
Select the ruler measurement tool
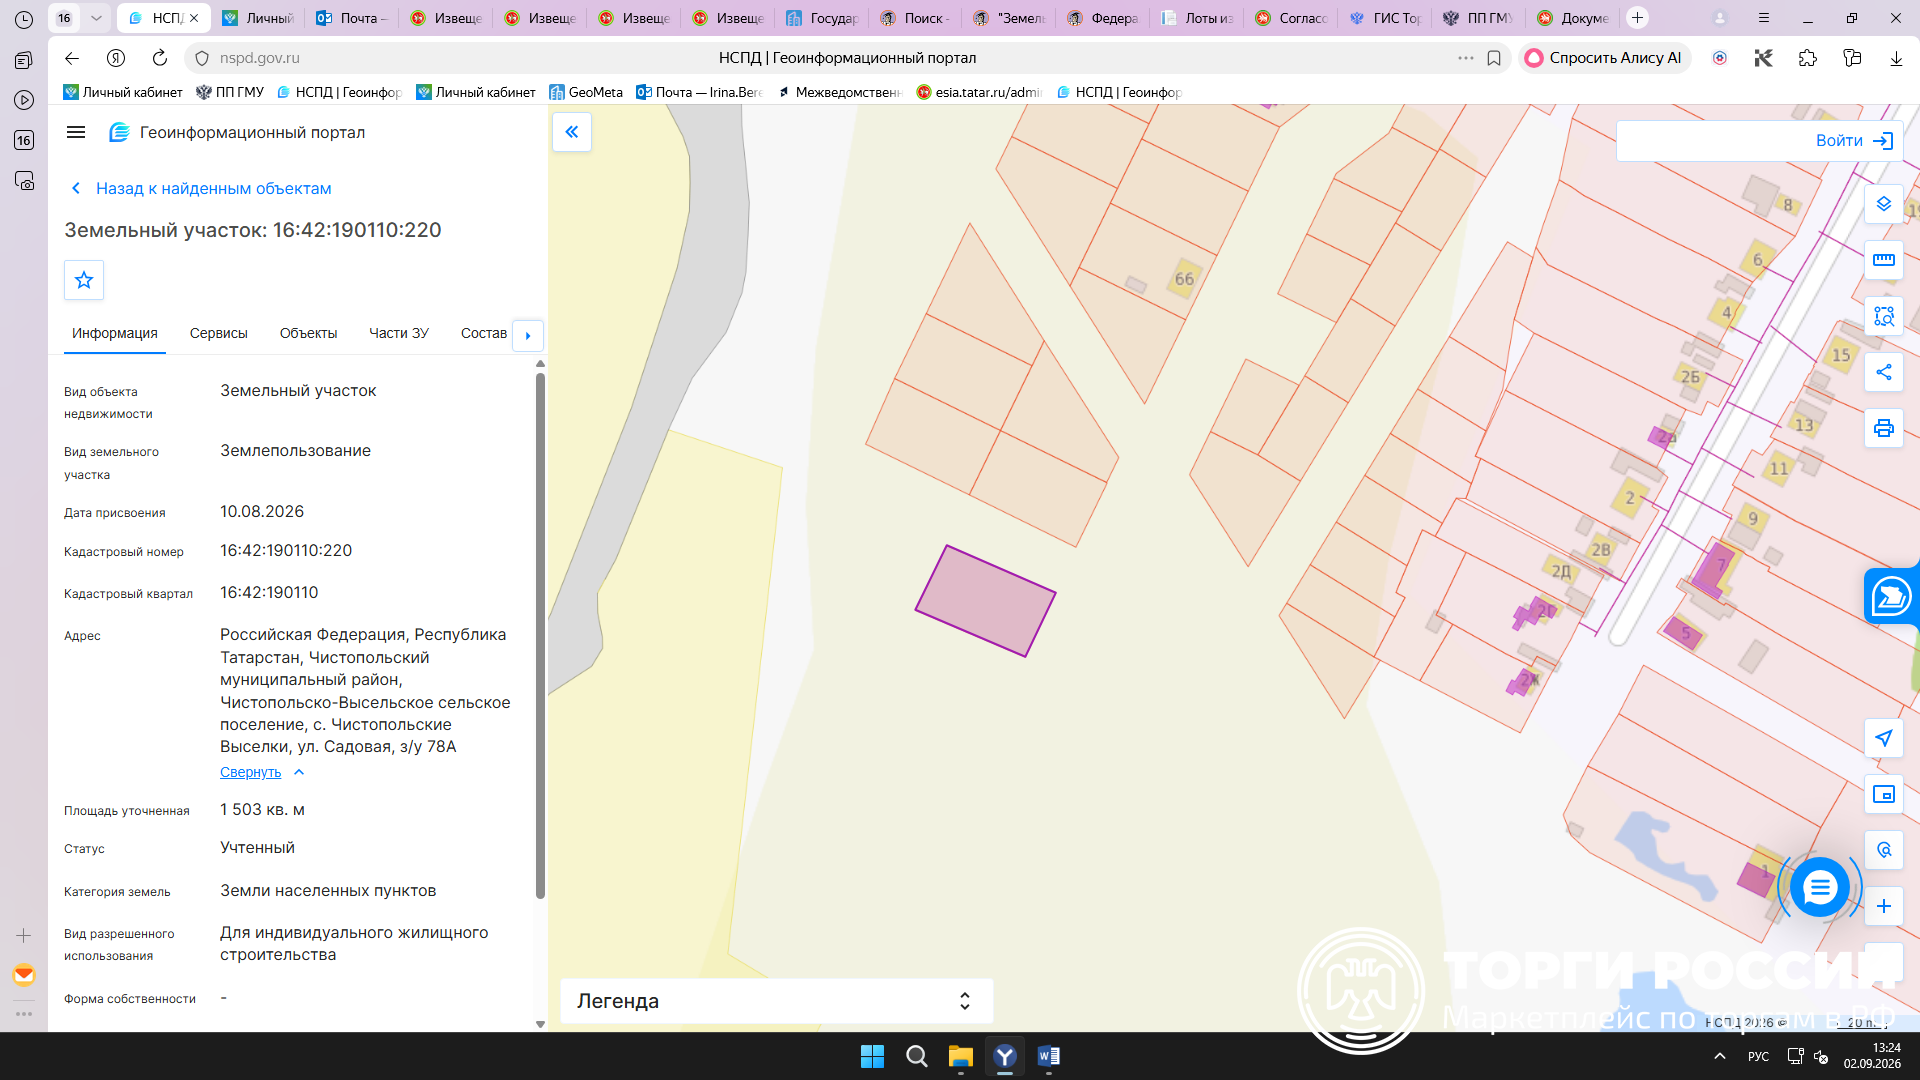pos(1884,260)
